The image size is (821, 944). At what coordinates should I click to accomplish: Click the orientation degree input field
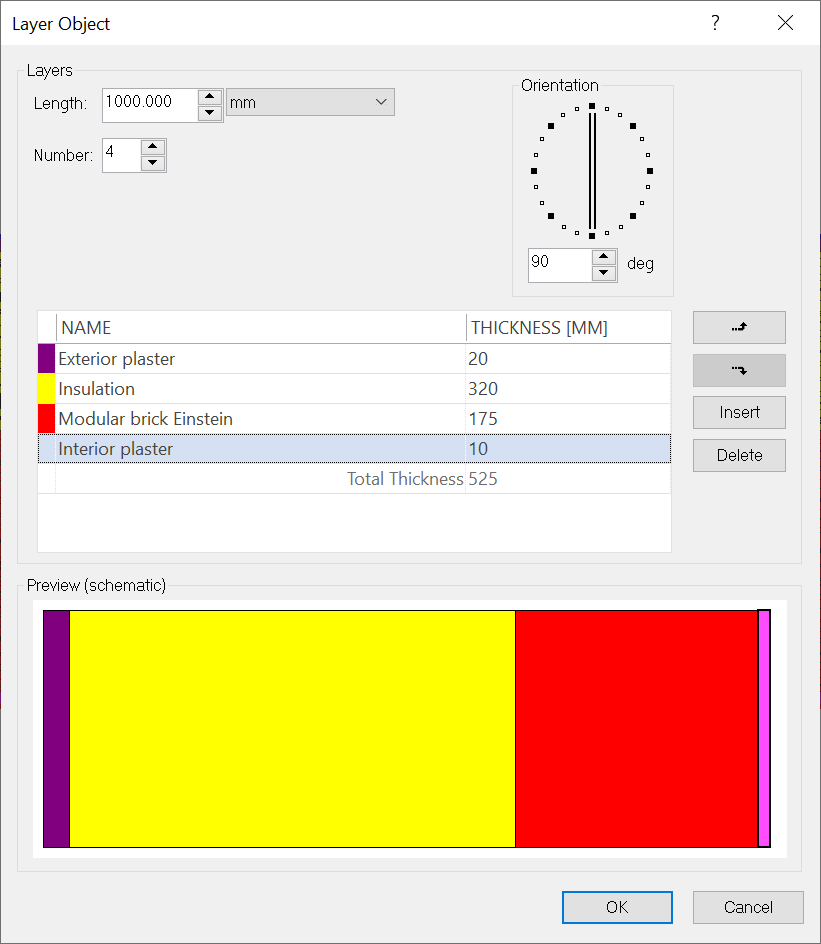pos(560,265)
